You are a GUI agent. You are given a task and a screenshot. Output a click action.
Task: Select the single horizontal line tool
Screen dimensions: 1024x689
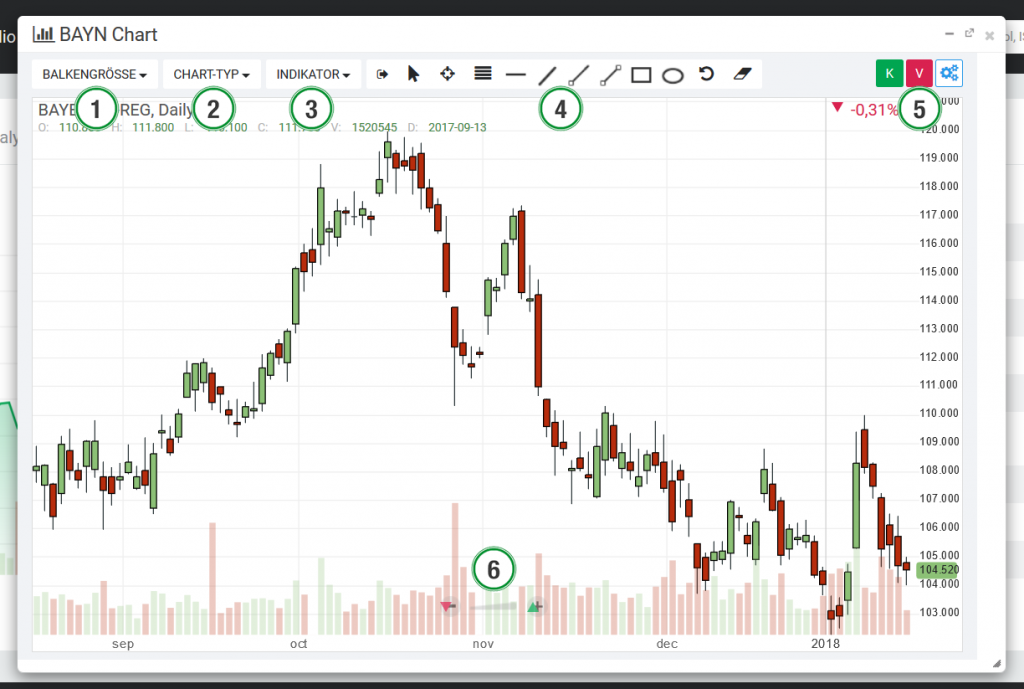(x=516, y=75)
